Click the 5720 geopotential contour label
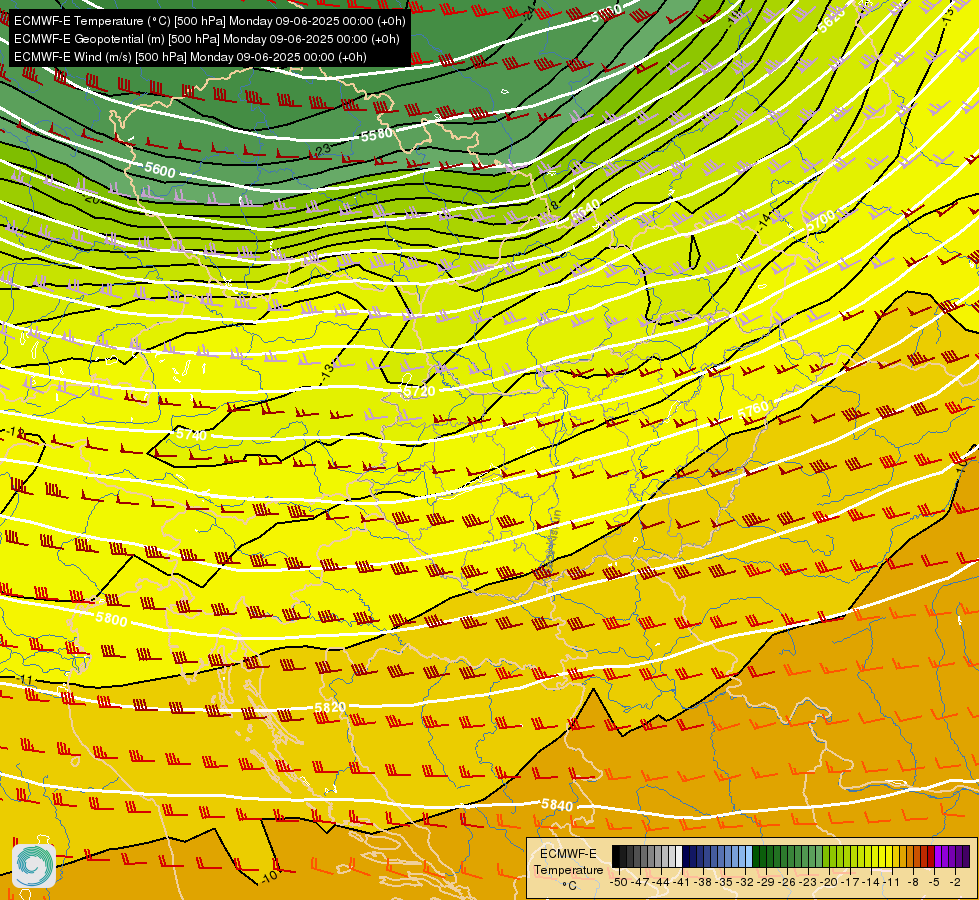Image resolution: width=979 pixels, height=900 pixels. [x=419, y=392]
